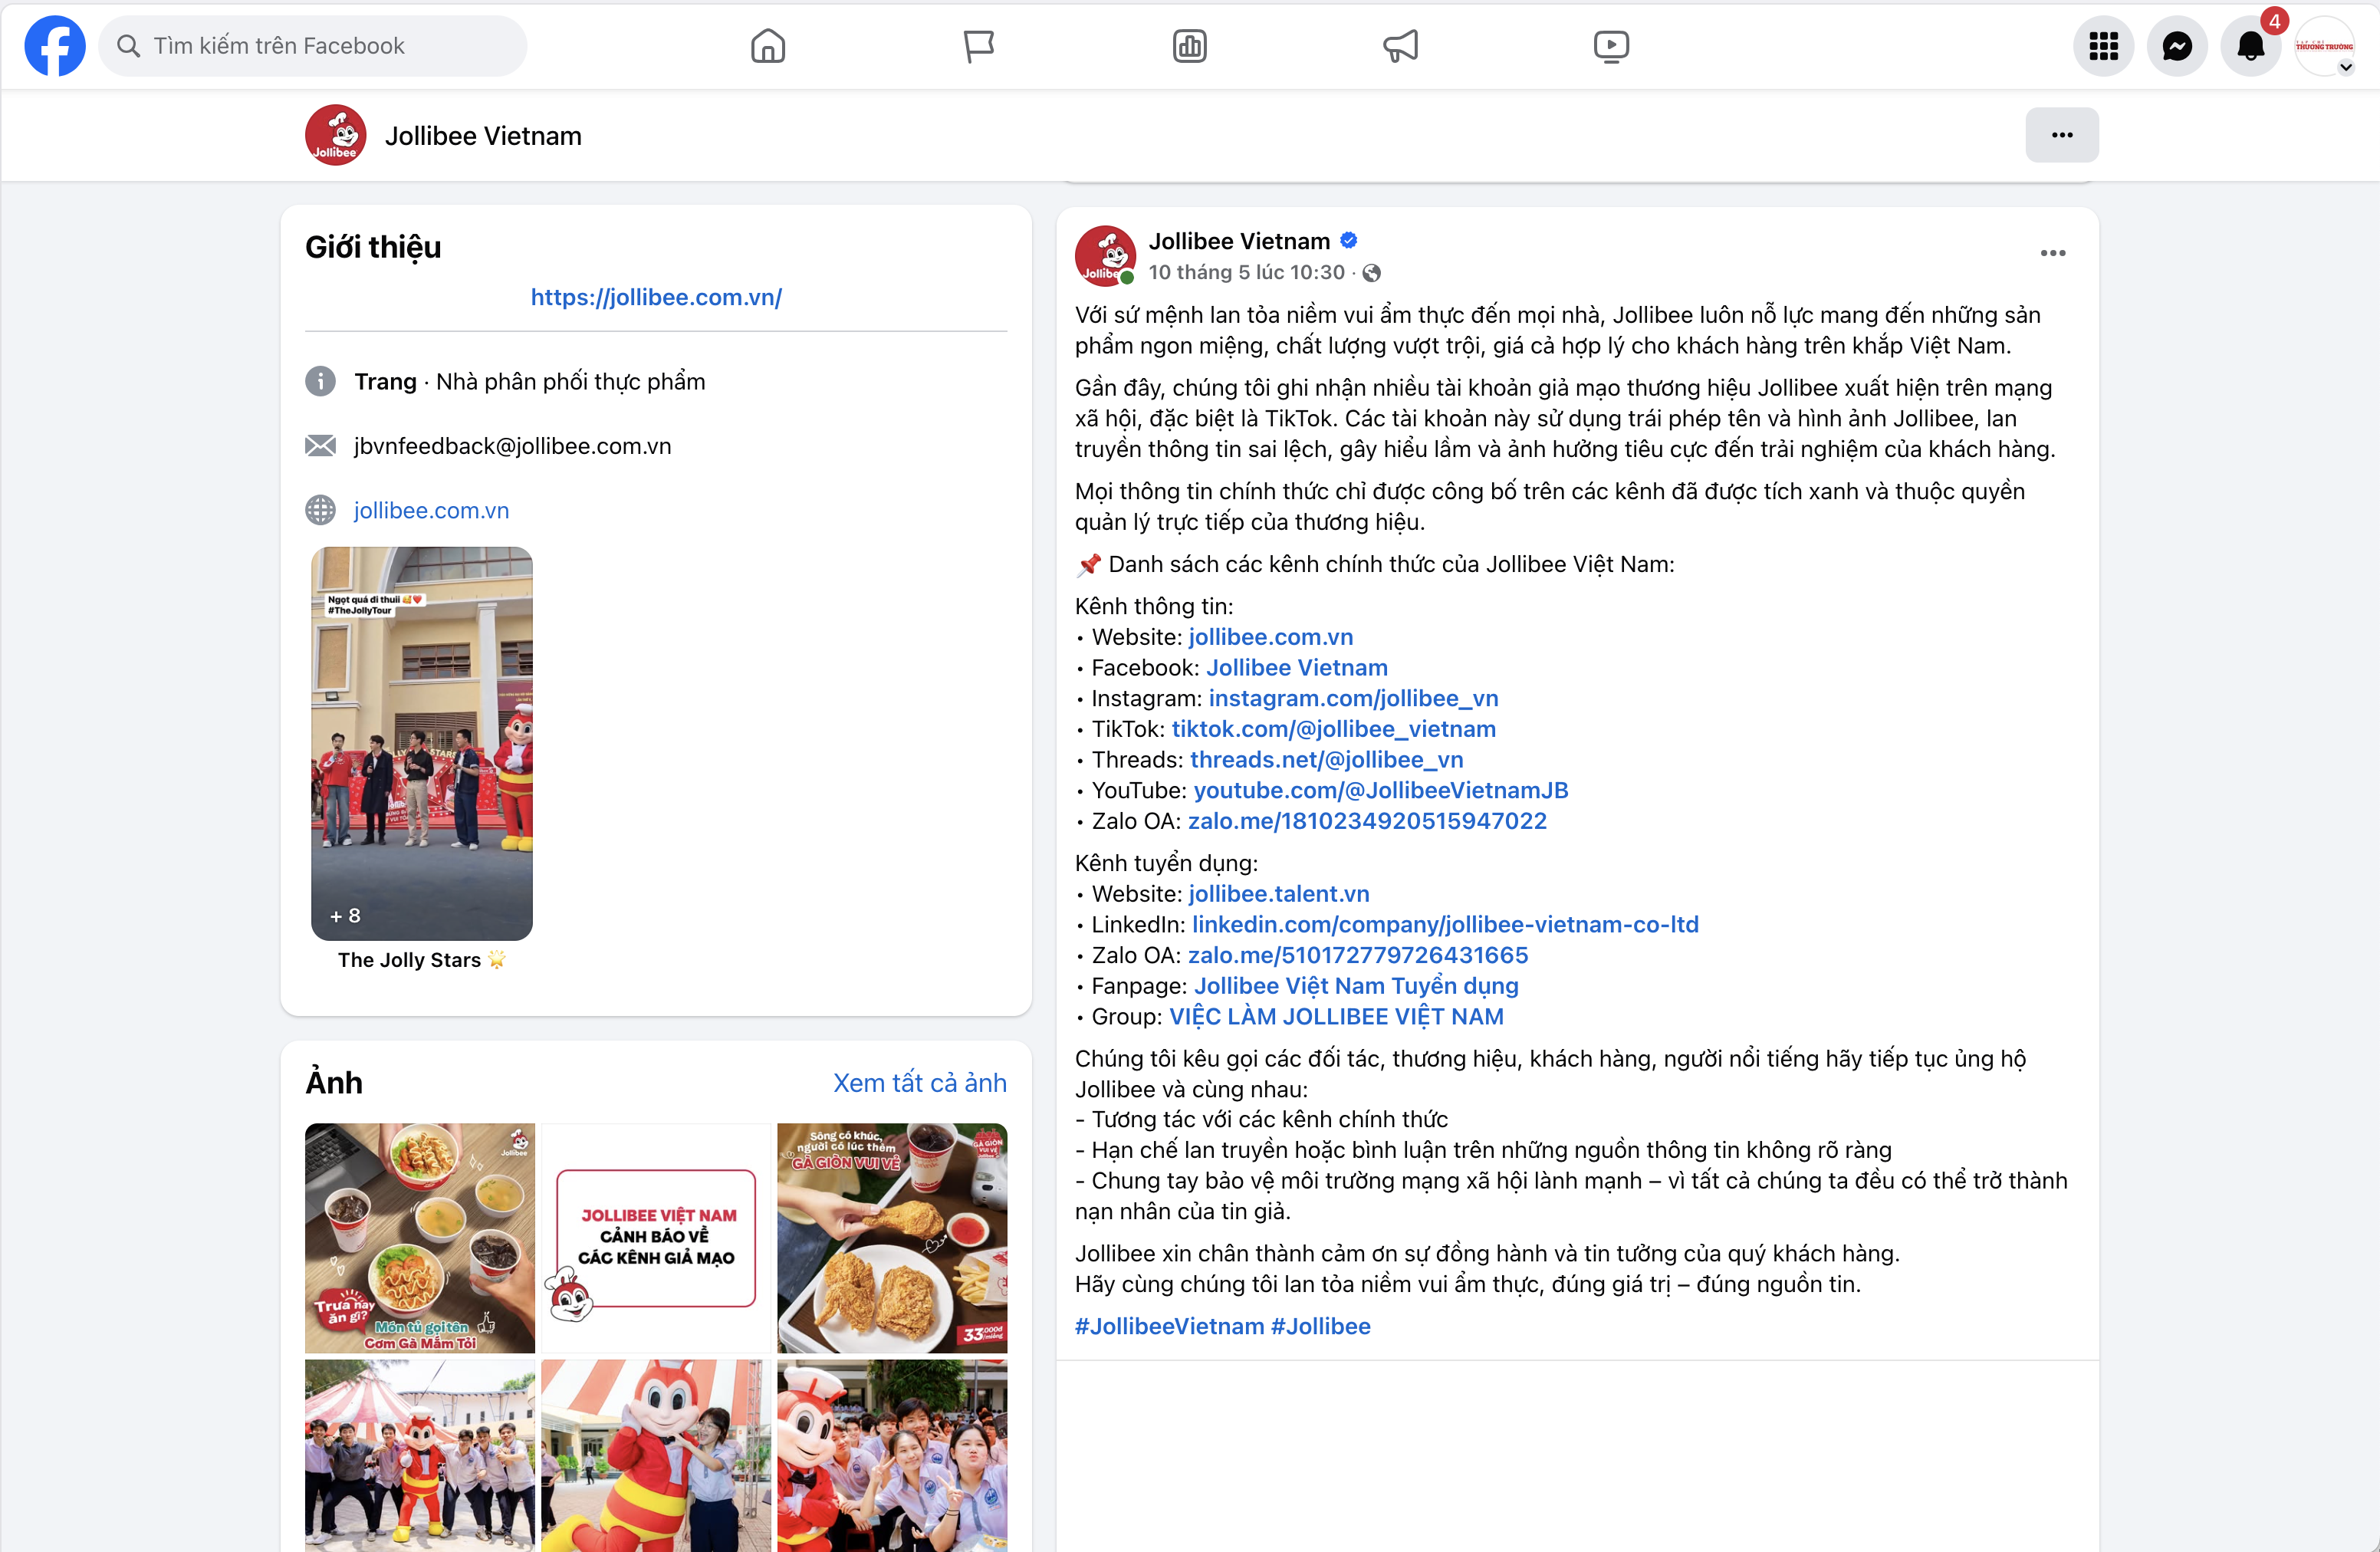Open https://jollibee.com.vn/ link in intro

coord(656,297)
